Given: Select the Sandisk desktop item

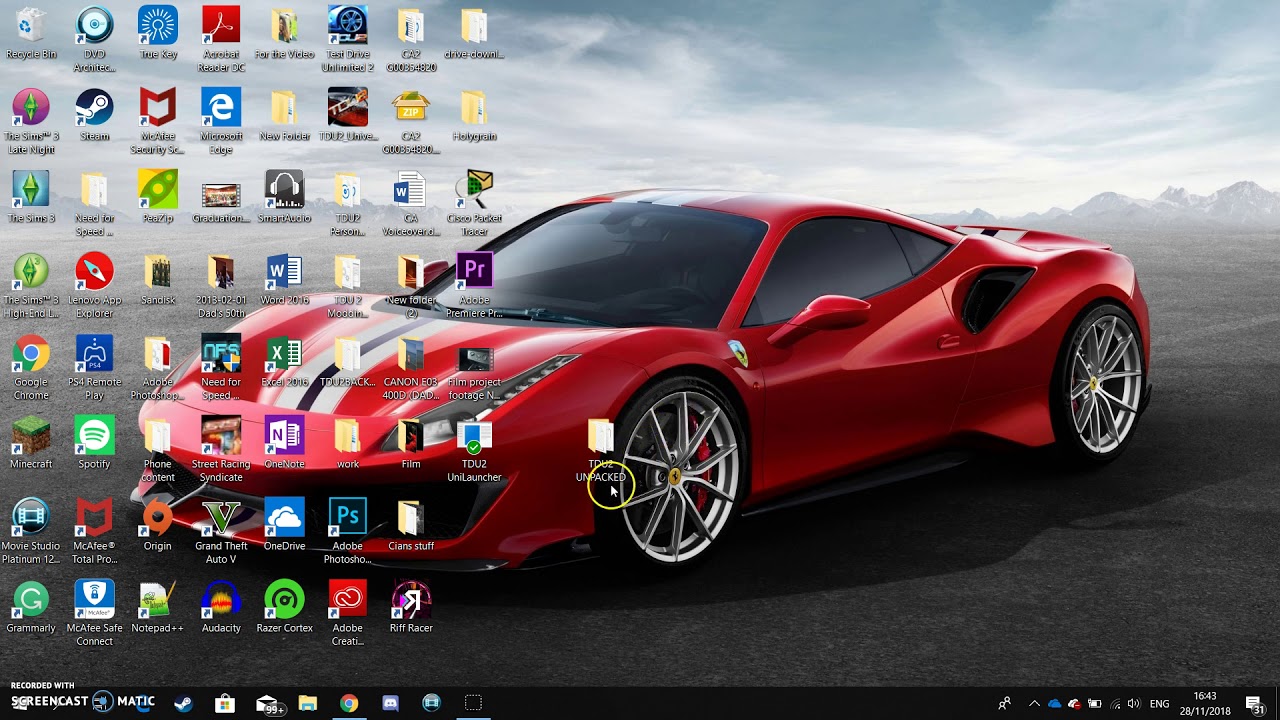Looking at the screenshot, I should click(157, 279).
